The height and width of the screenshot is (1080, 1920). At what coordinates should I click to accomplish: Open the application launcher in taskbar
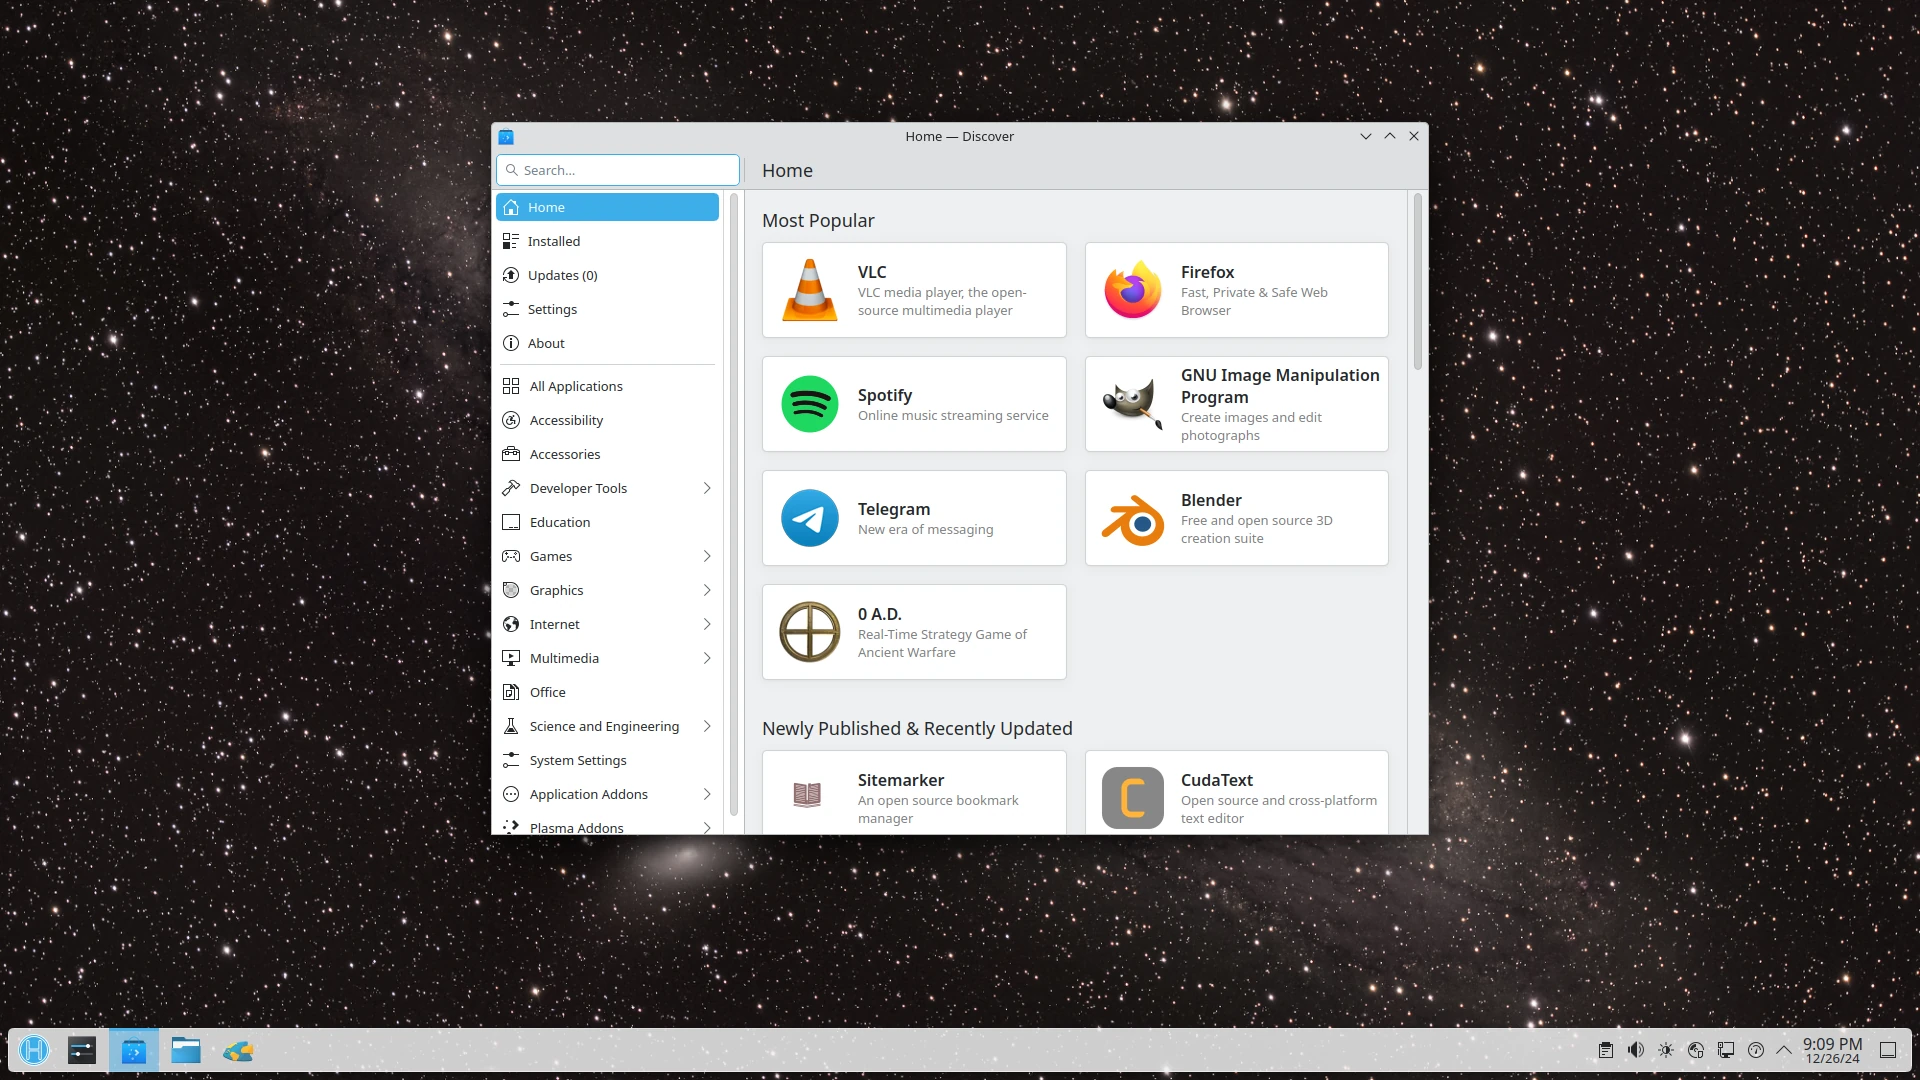point(34,1050)
